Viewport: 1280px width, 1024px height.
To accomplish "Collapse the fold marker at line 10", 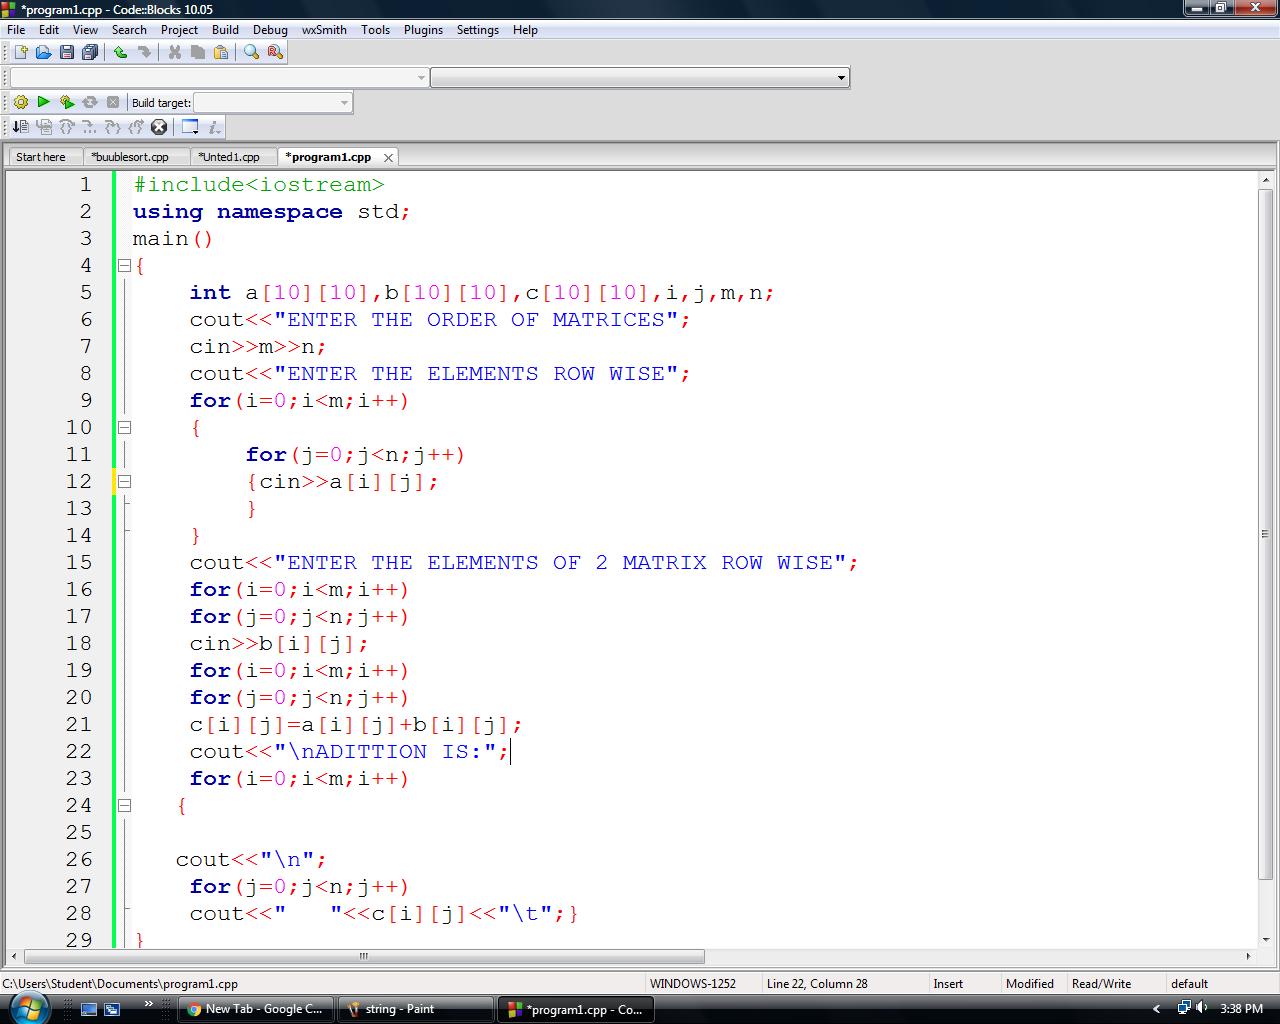I will coord(123,427).
